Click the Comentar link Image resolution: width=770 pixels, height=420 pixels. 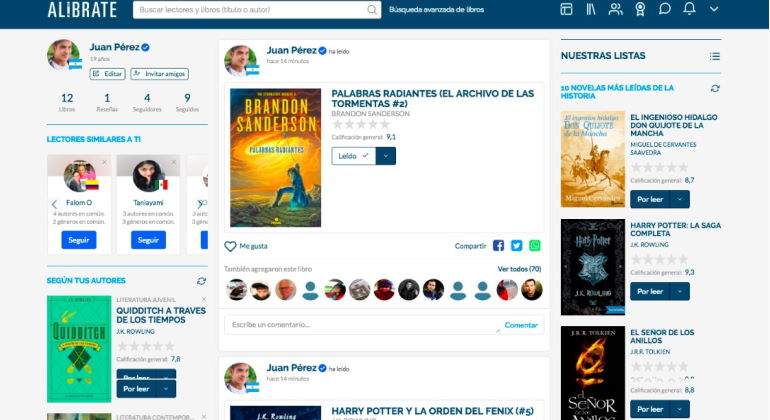[x=521, y=325]
